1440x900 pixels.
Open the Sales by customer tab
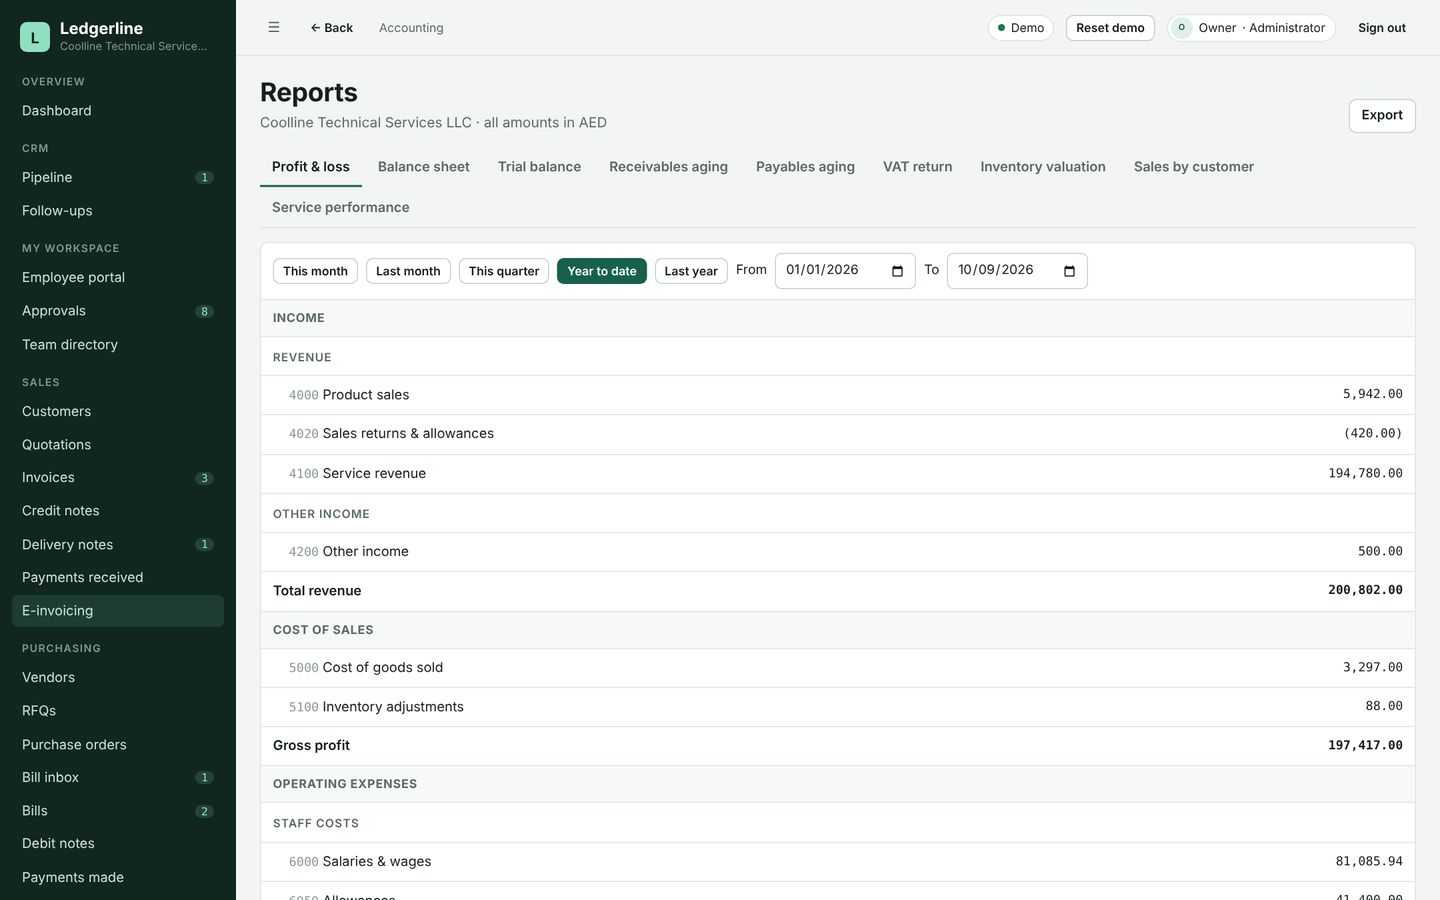coord(1194,167)
